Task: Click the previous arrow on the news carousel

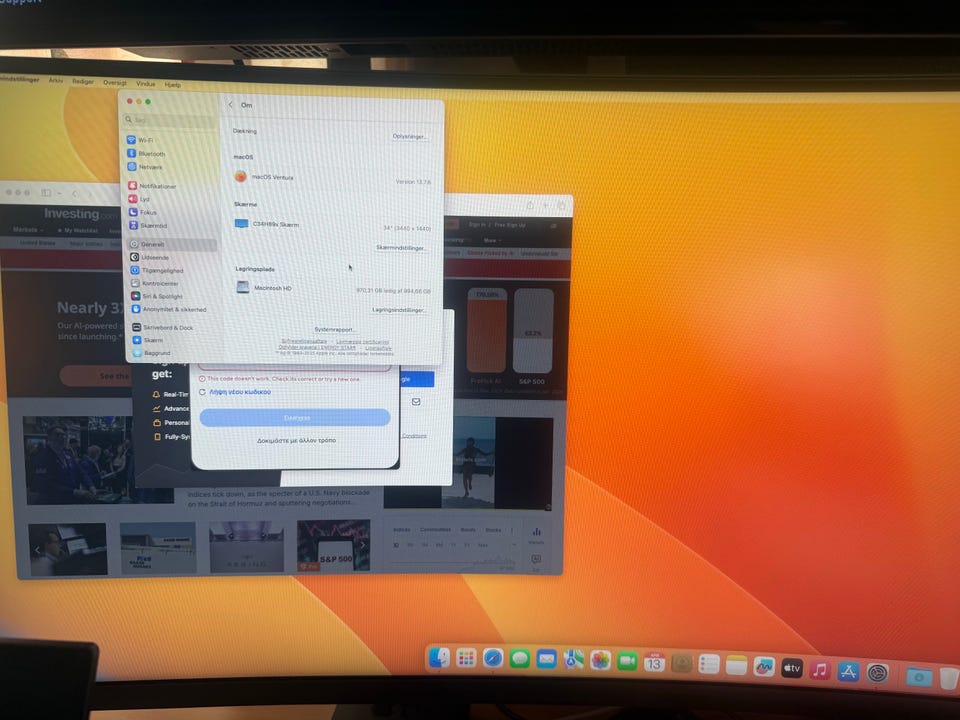Action: 38,550
